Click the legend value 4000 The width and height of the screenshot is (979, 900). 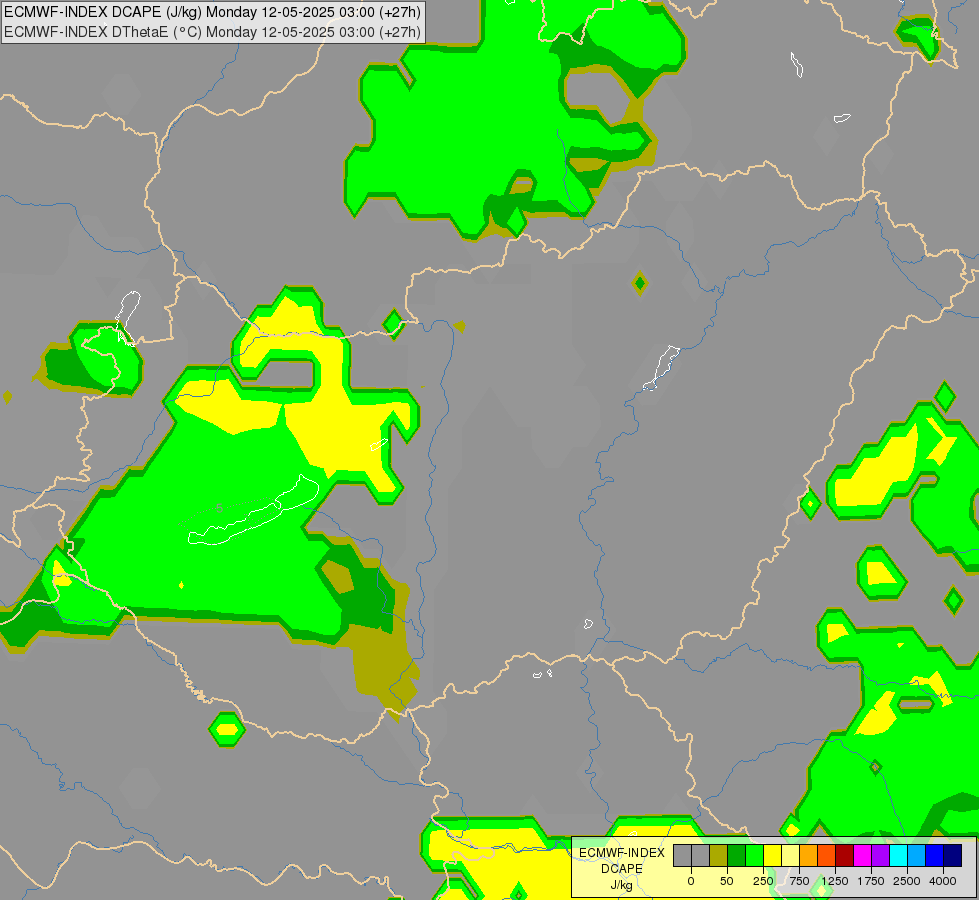click(943, 881)
